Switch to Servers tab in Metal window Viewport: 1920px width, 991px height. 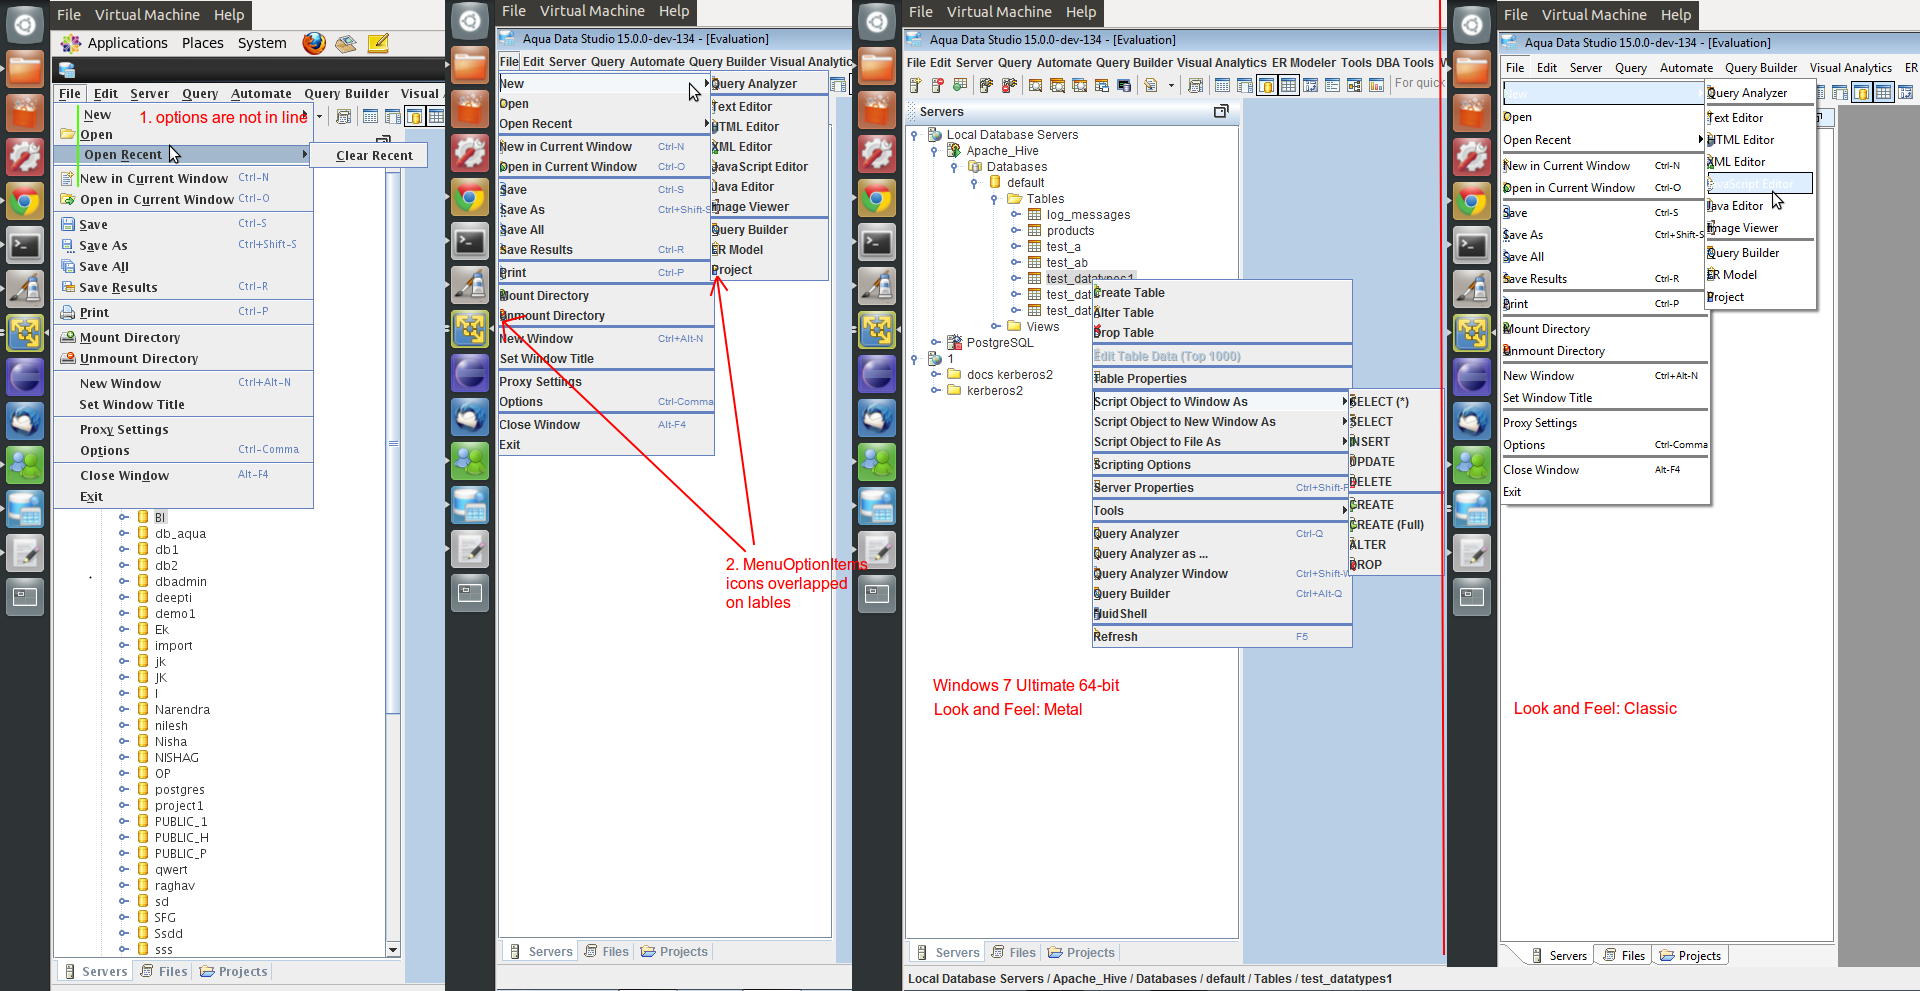[x=948, y=953]
